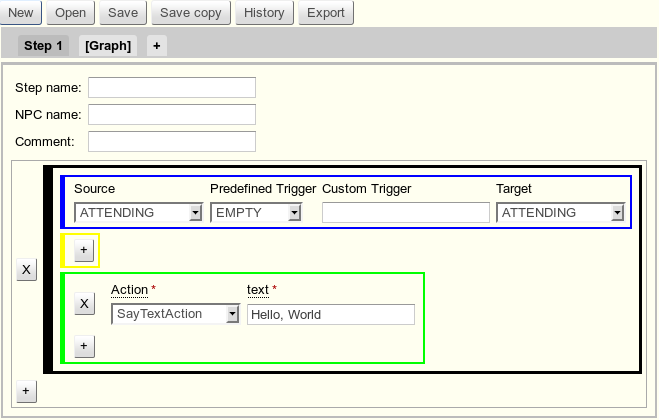Click the Custom Trigger text field
The image size is (659, 420).
click(405, 213)
